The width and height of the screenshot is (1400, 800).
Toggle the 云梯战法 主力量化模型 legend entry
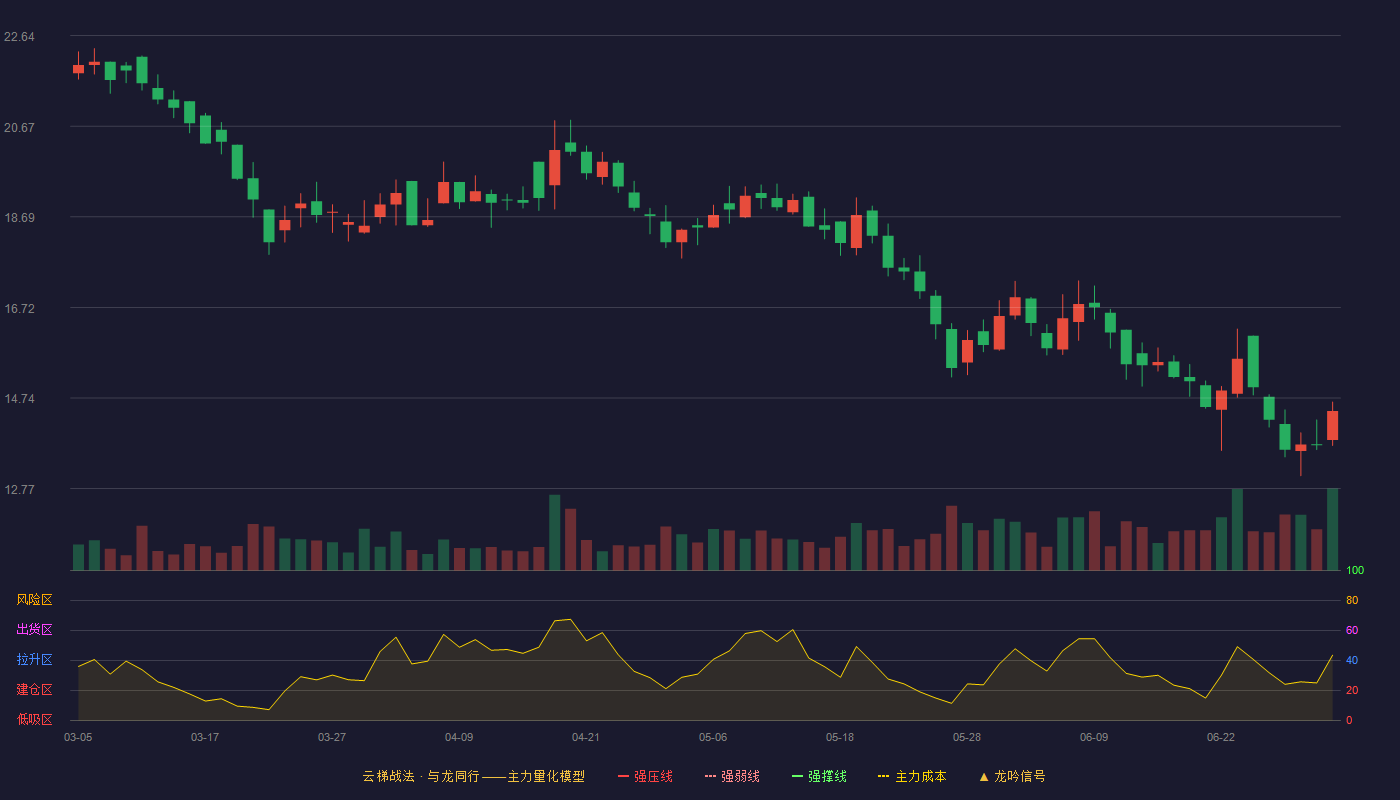(473, 776)
